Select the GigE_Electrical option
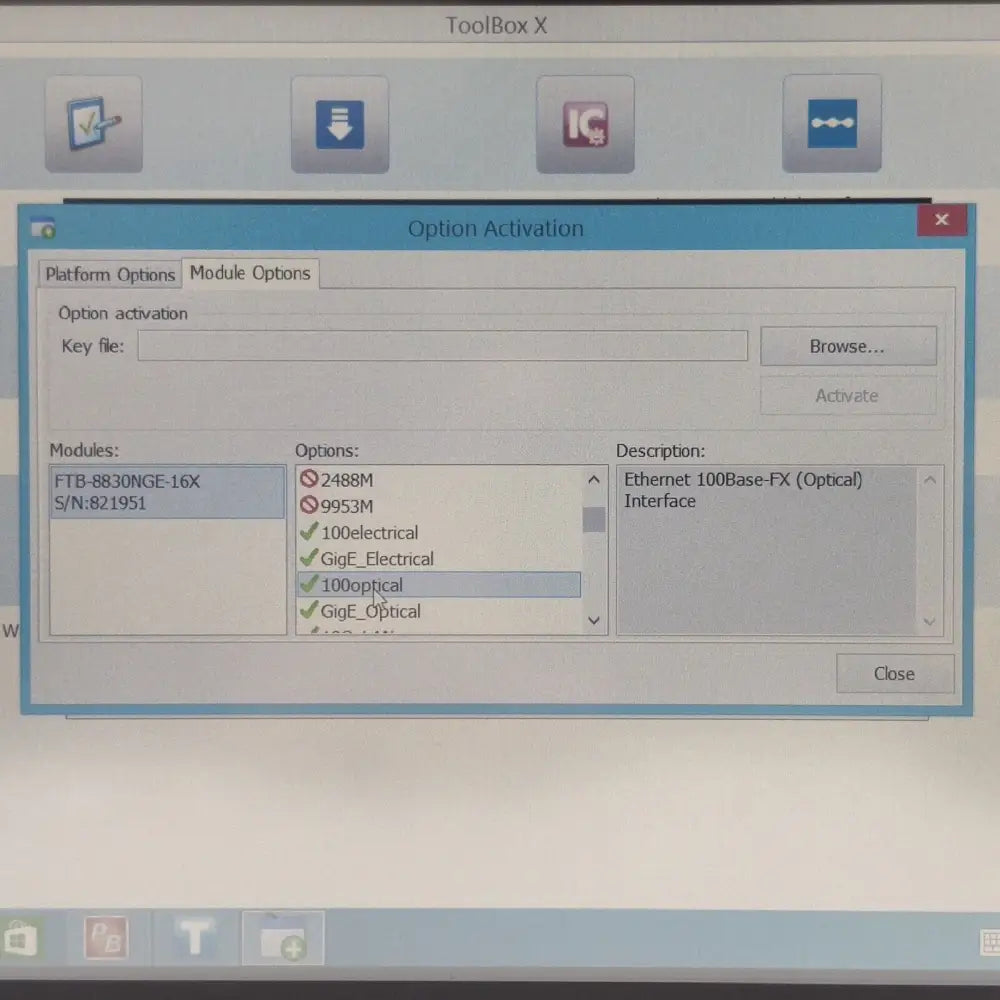The width and height of the screenshot is (1000, 1000). click(377, 559)
